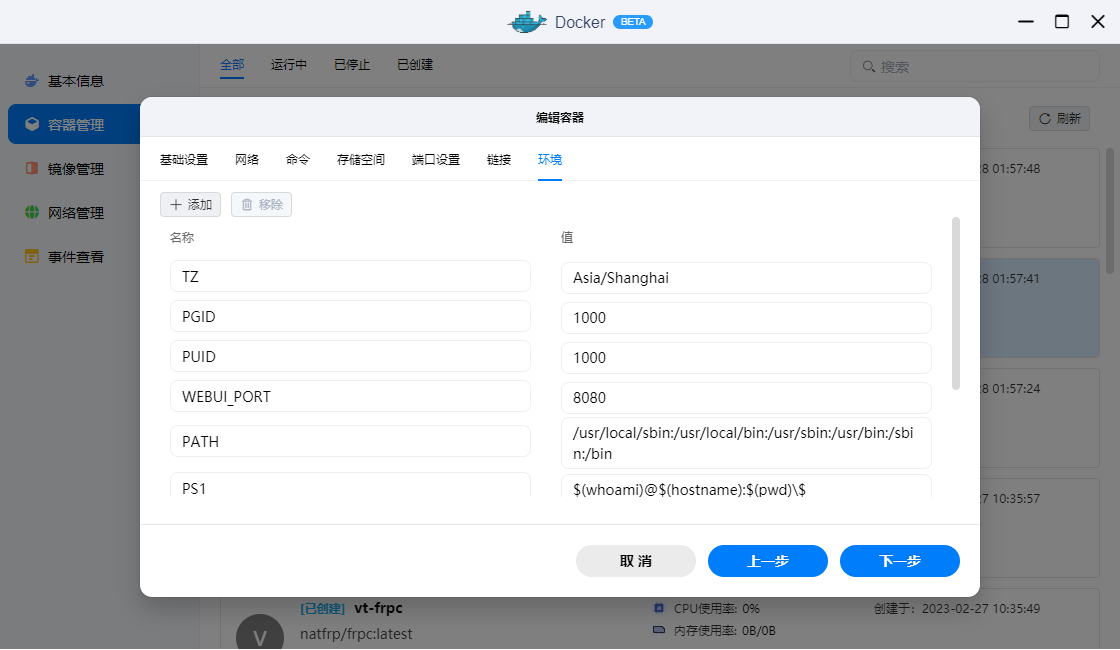Image resolution: width=1120 pixels, height=650 pixels.
Task: Click the PS1 name field
Action: [x=350, y=486]
